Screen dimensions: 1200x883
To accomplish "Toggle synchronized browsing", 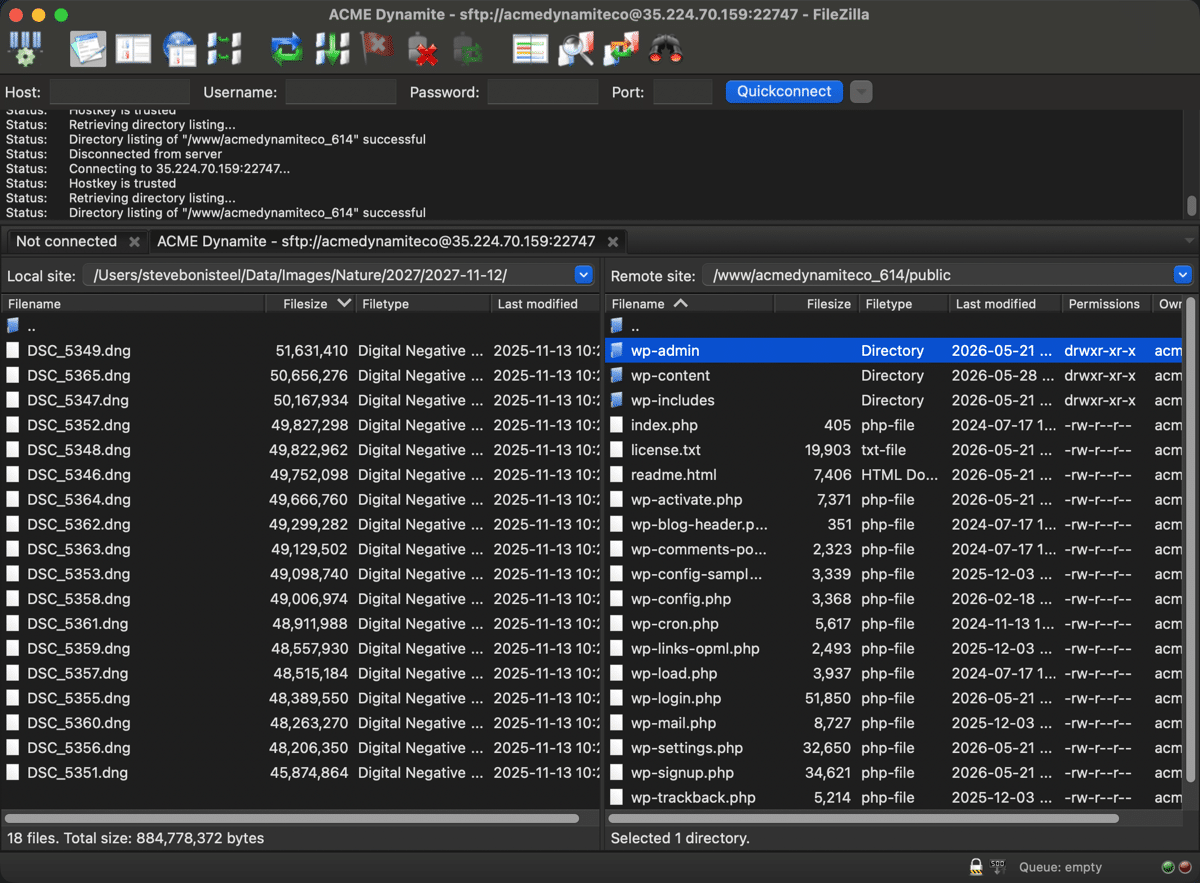I will [621, 48].
